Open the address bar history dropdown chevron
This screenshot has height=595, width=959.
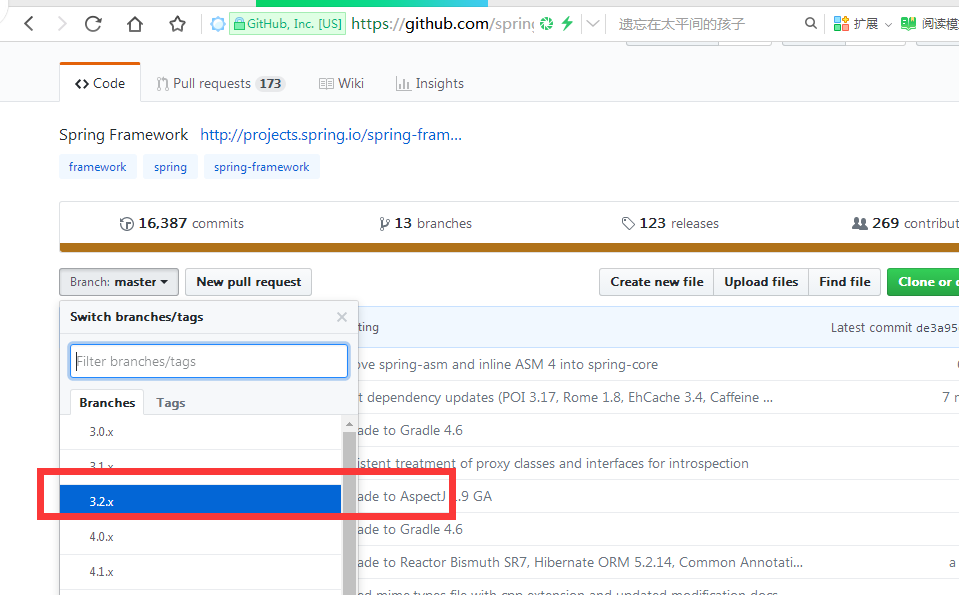(593, 24)
